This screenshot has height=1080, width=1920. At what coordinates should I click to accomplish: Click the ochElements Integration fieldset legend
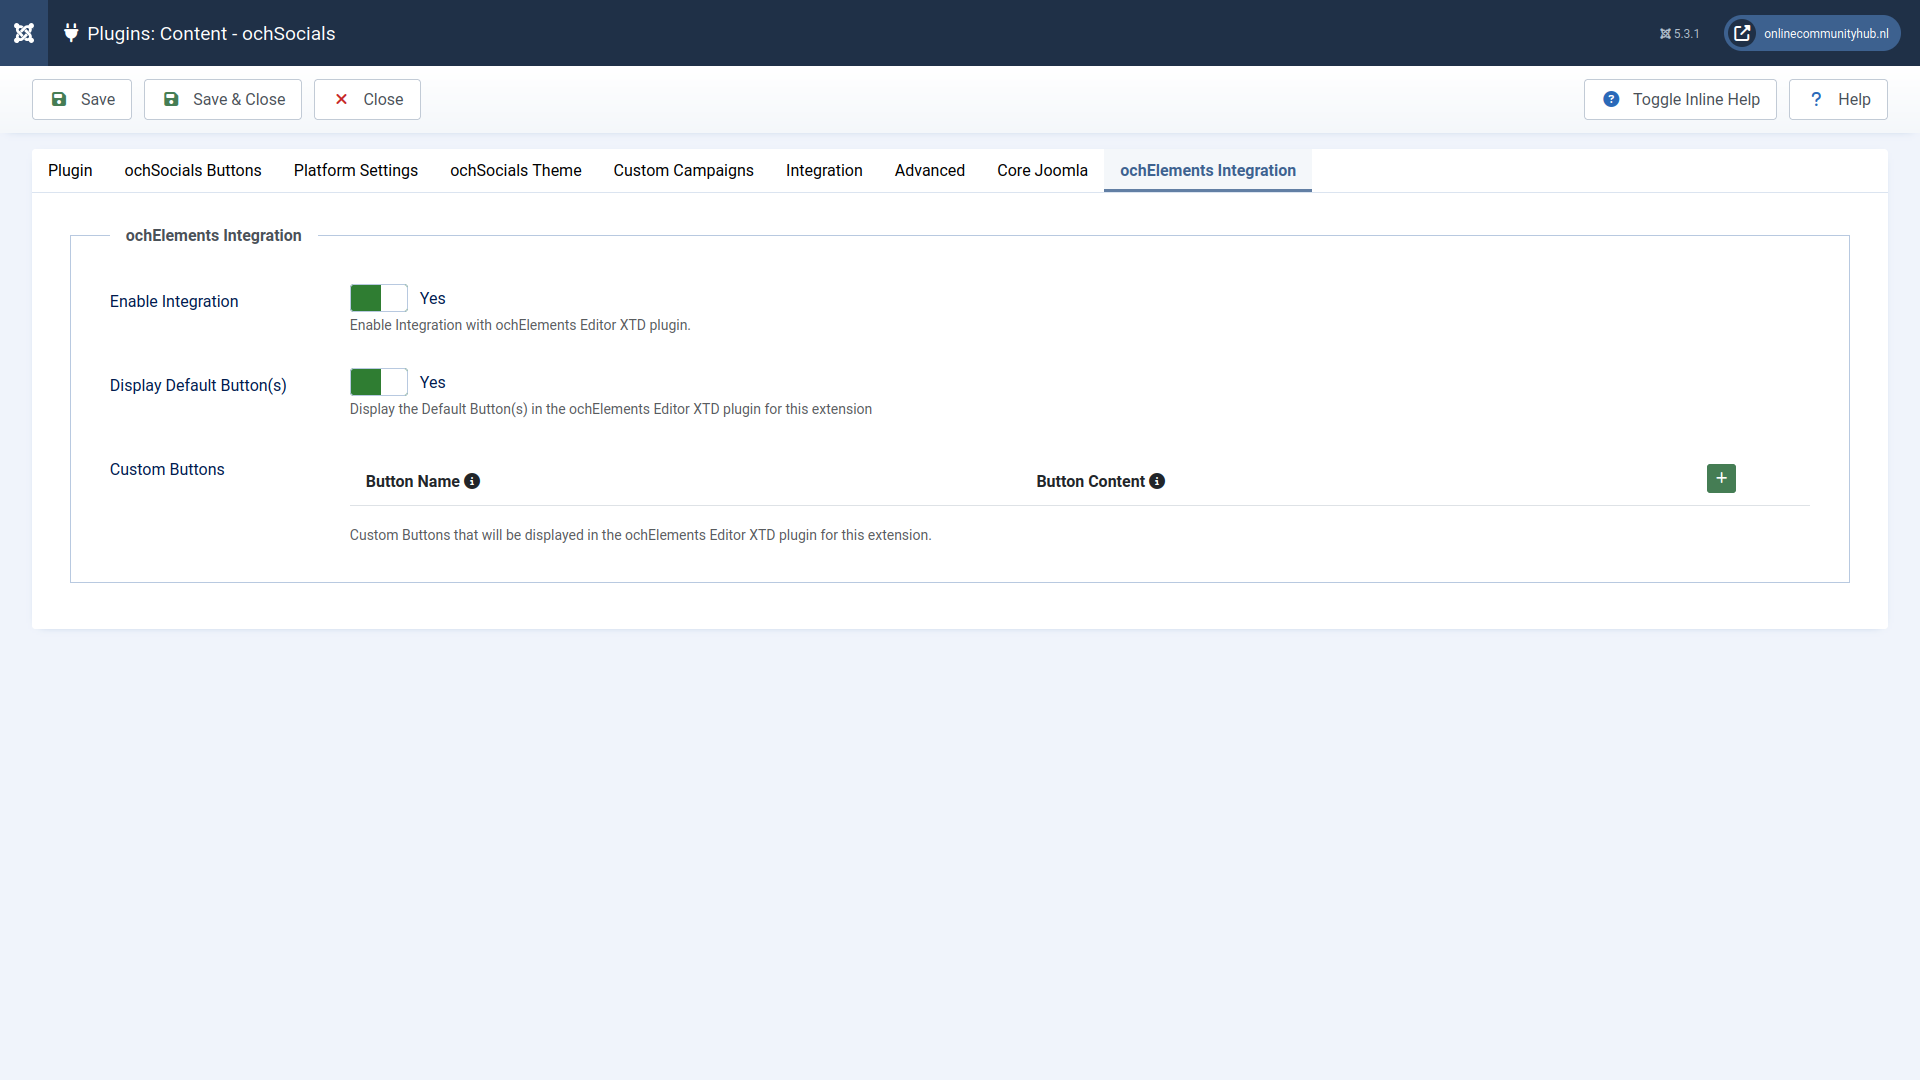click(x=213, y=235)
